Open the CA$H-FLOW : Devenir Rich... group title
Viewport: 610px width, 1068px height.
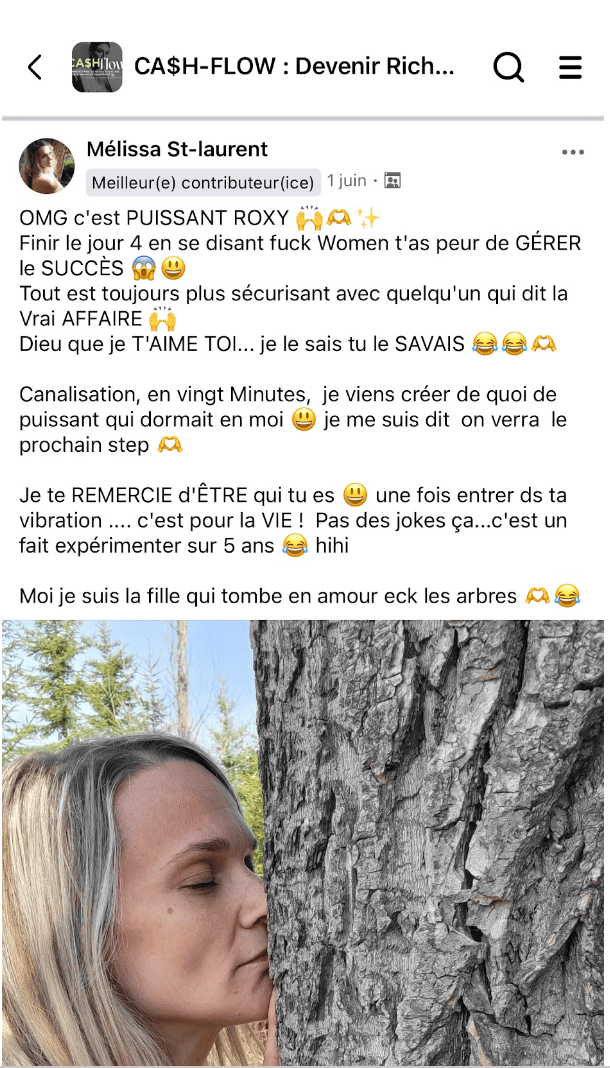(x=294, y=67)
